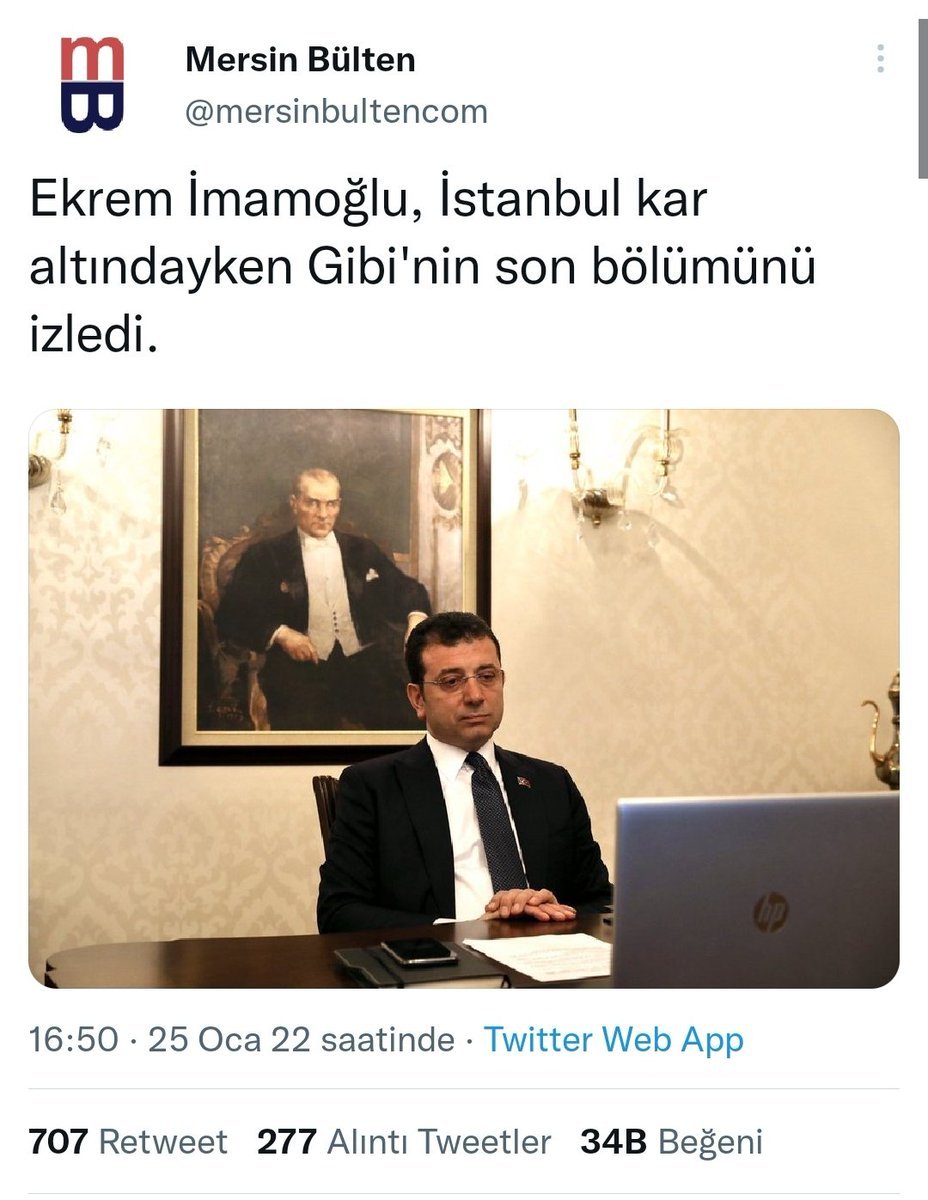Click the smartphone lying on the desk
The width and height of the screenshot is (928, 1200).
pyautogui.click(x=418, y=951)
